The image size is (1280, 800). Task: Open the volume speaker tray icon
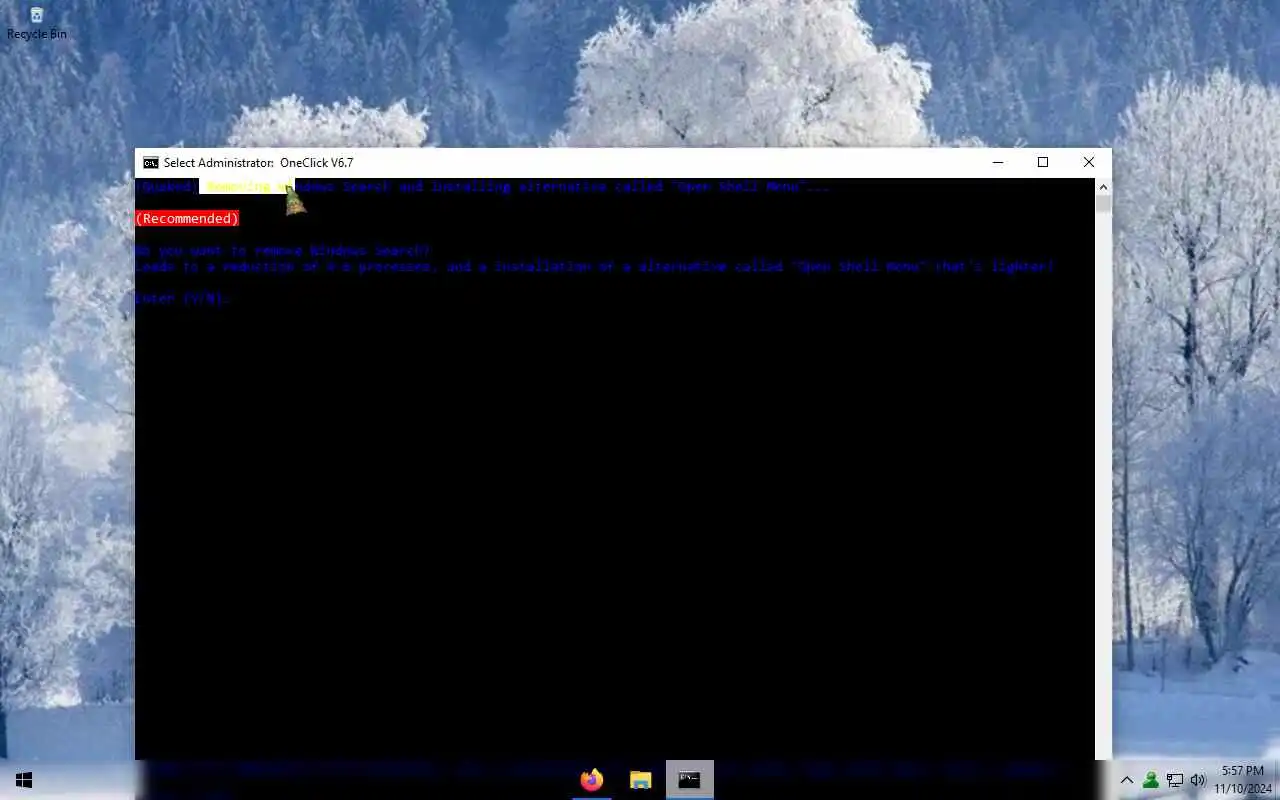[x=1198, y=780]
